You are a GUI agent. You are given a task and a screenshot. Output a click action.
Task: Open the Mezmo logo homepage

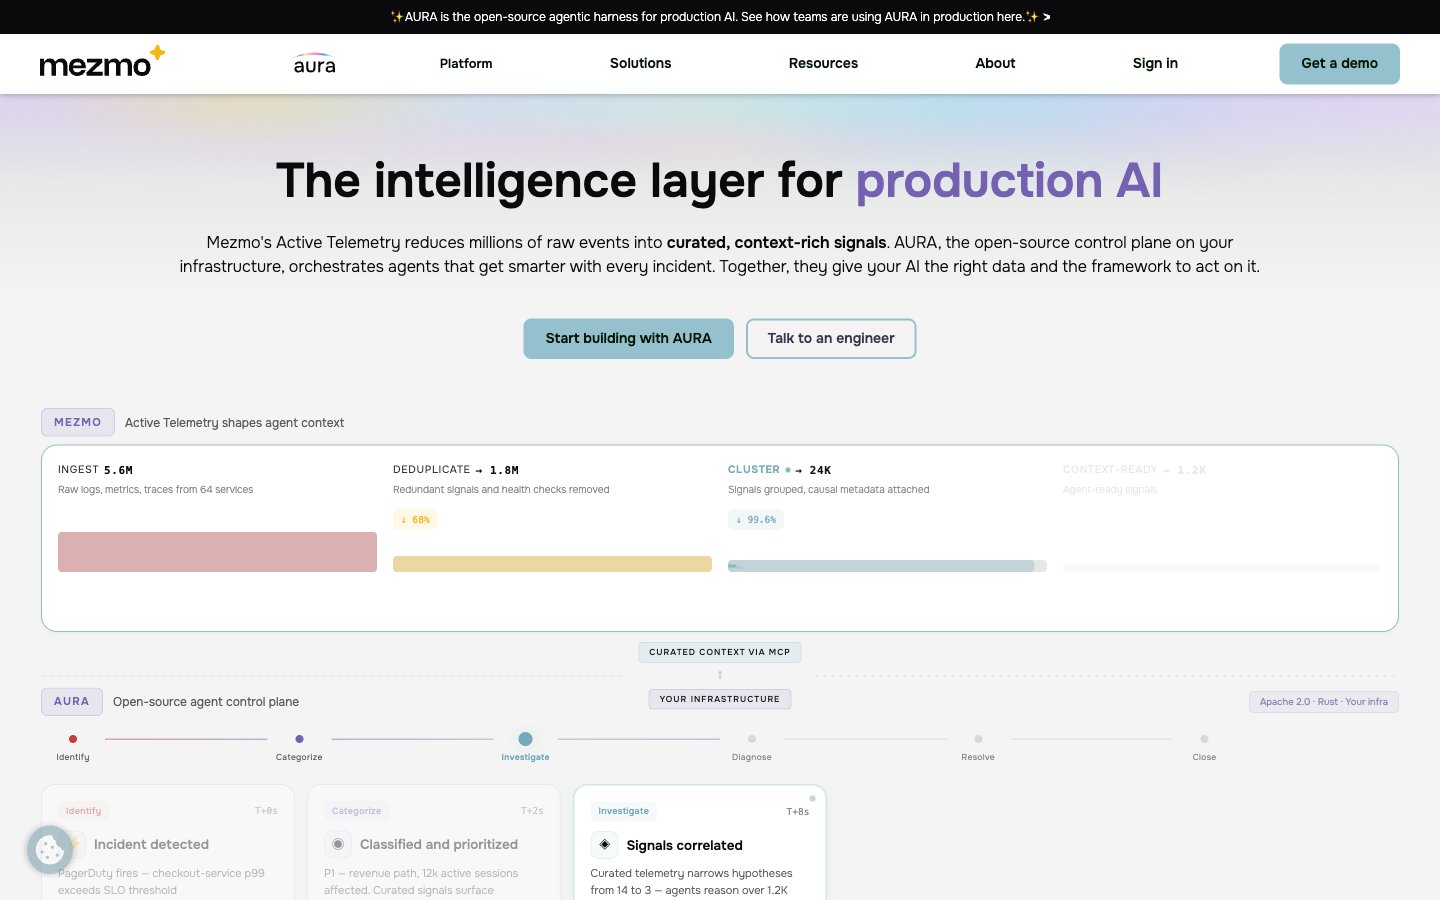[102, 62]
